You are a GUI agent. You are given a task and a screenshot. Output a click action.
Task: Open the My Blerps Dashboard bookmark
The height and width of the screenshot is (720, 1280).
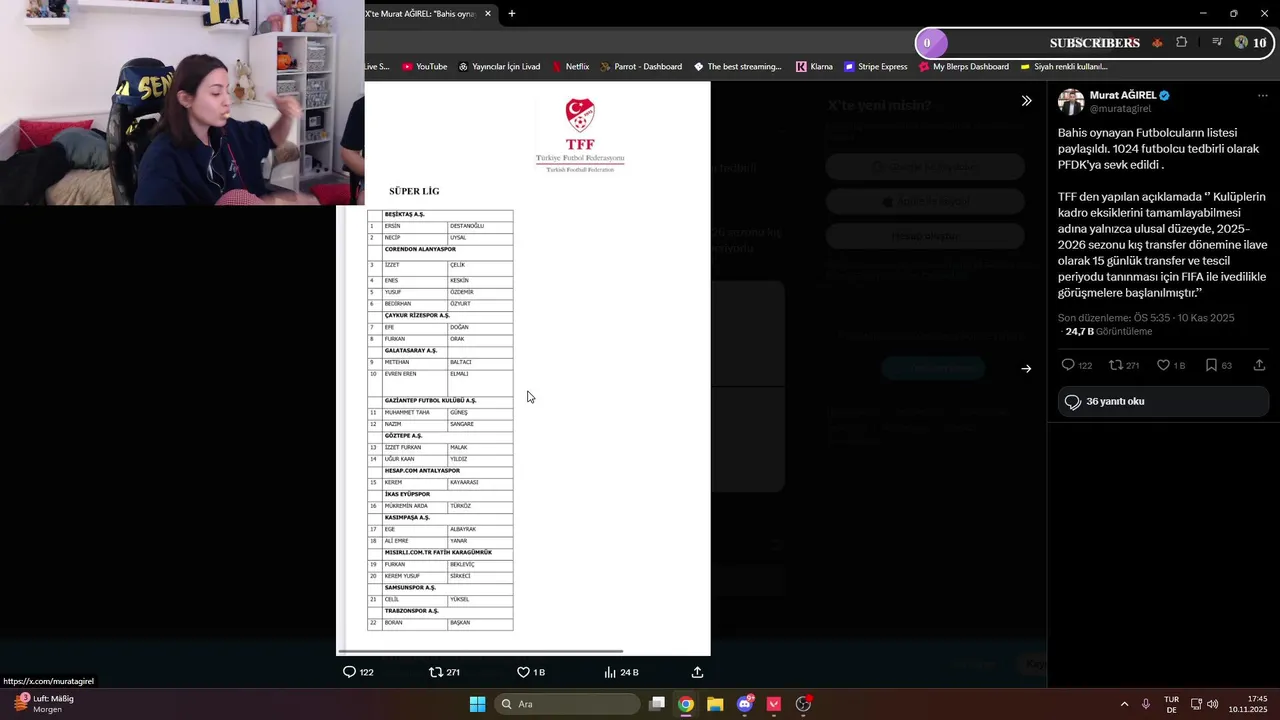pos(963,67)
